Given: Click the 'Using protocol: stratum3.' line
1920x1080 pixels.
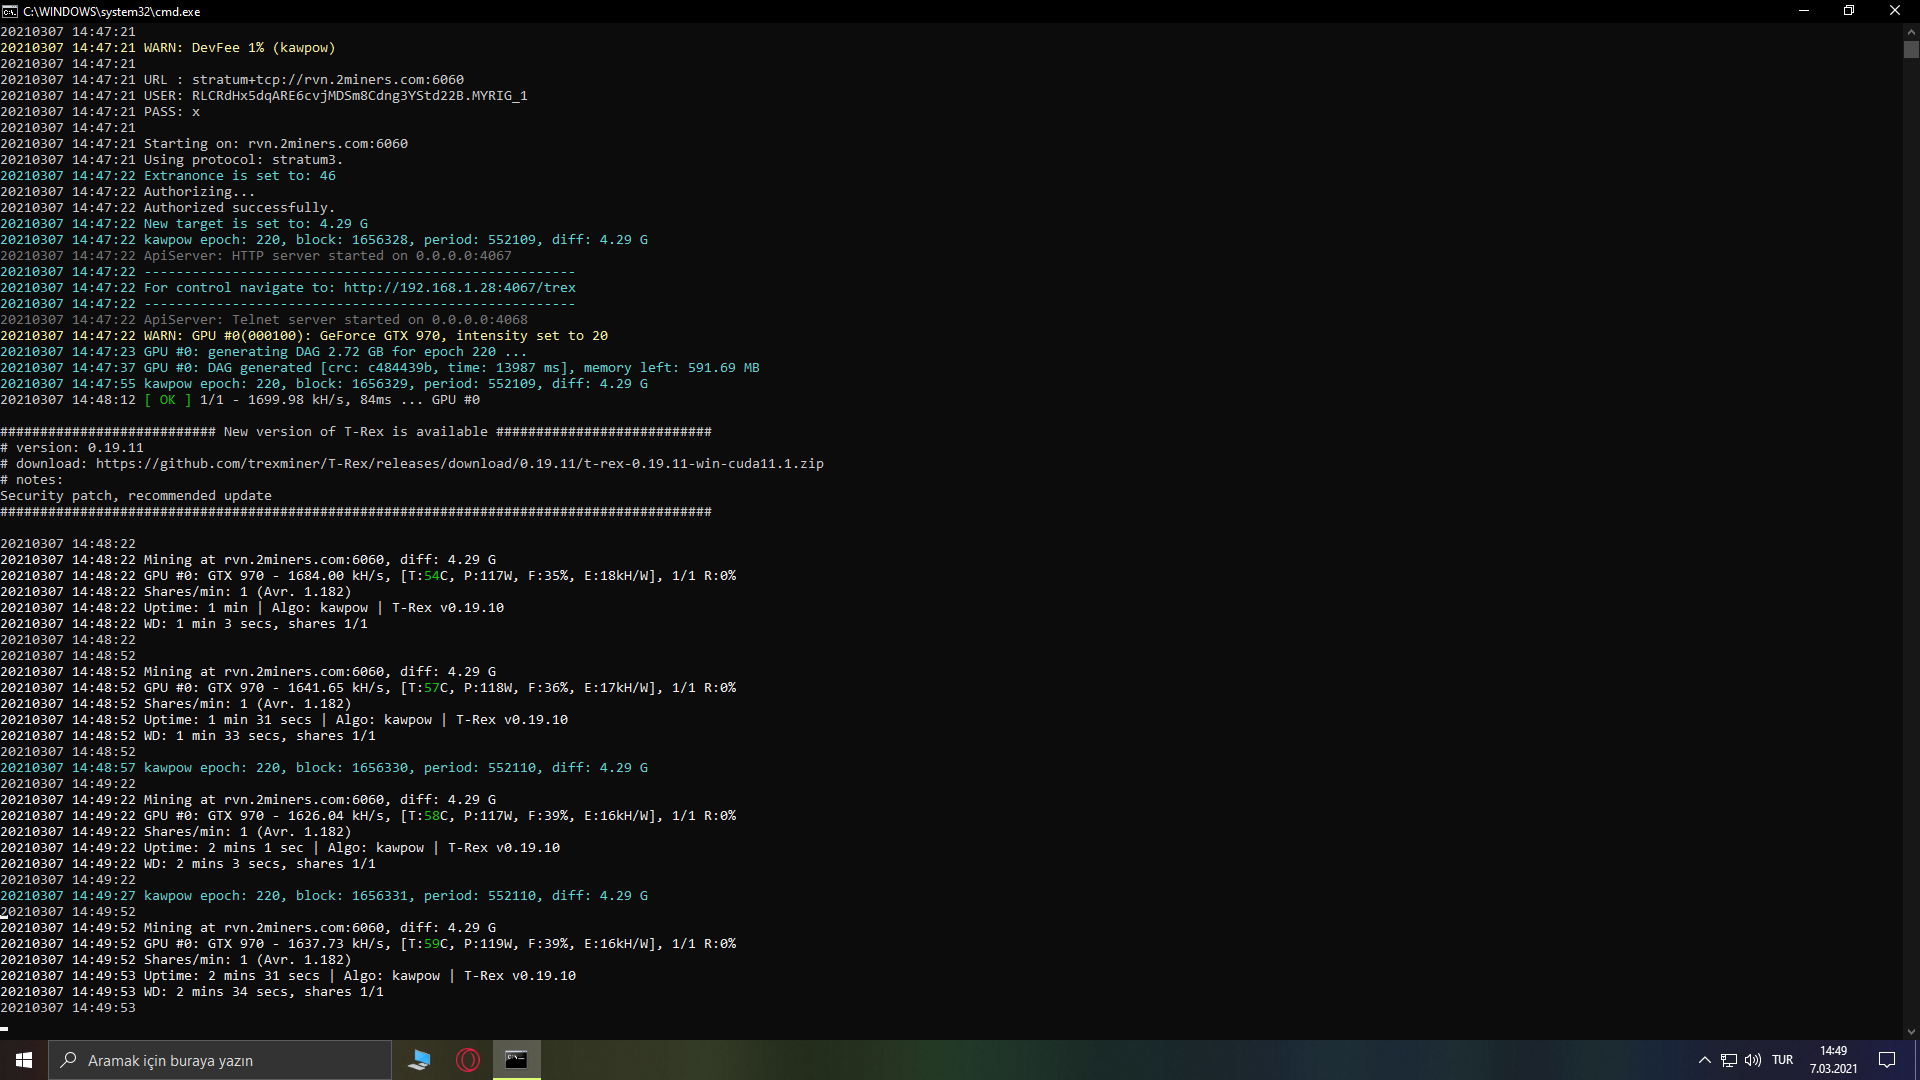Looking at the screenshot, I should coord(172,160).
